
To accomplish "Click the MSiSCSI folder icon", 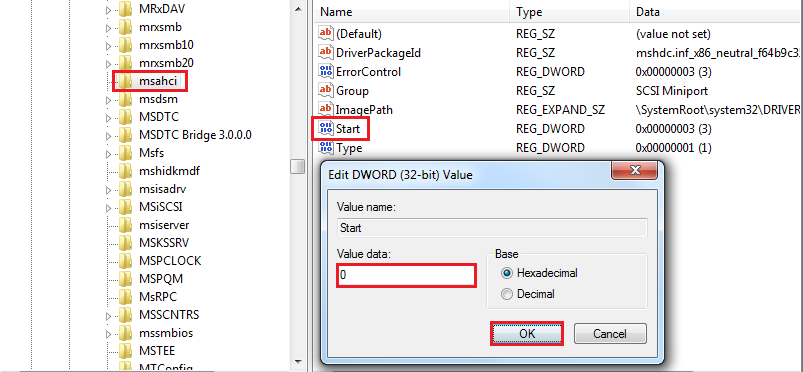I will pyautogui.click(x=125, y=207).
